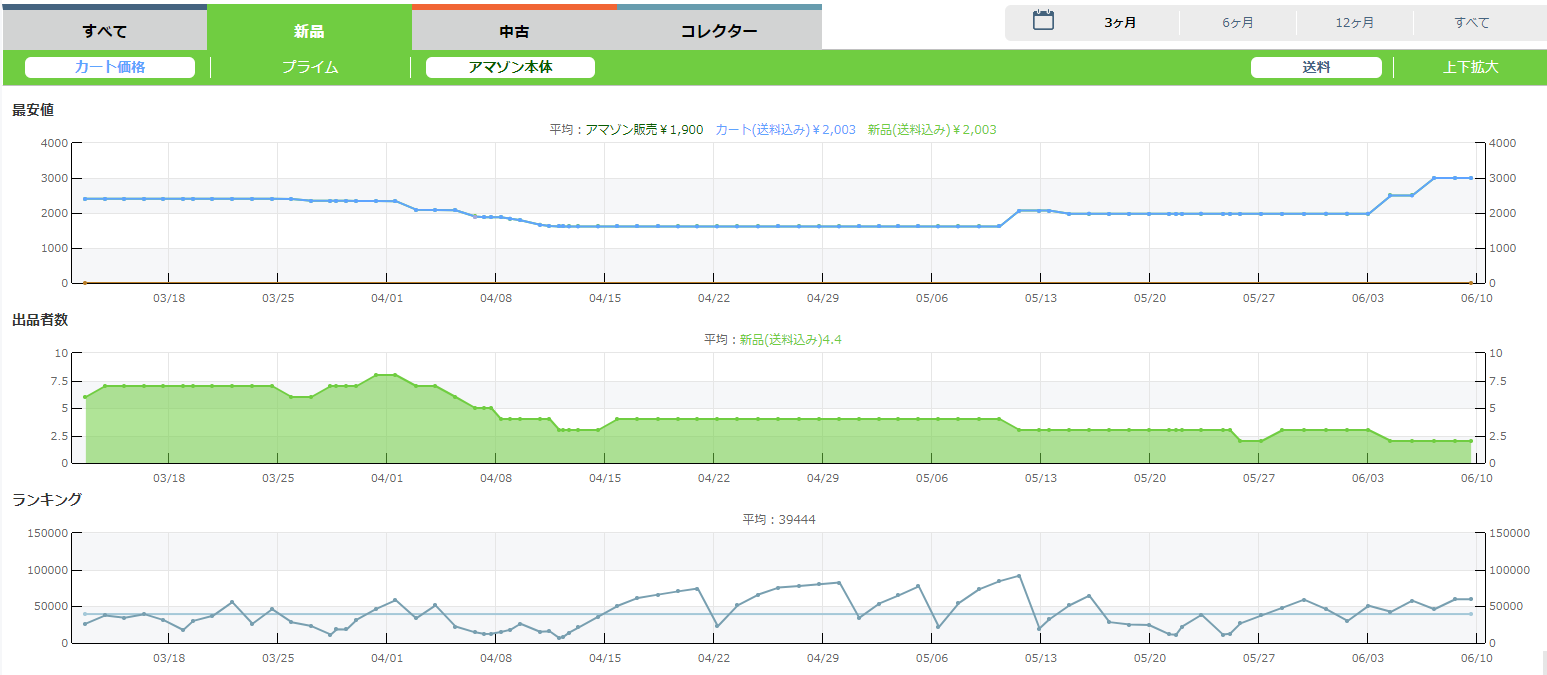Click the 上下拡大 button
The height and width of the screenshot is (675, 1547).
click(1470, 67)
